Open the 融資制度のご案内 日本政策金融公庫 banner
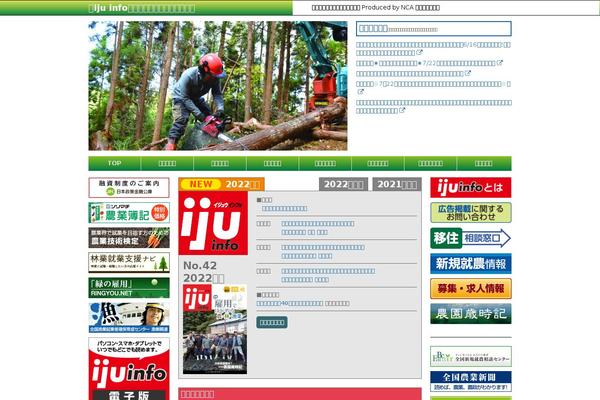This screenshot has height=400, width=600. point(129,188)
